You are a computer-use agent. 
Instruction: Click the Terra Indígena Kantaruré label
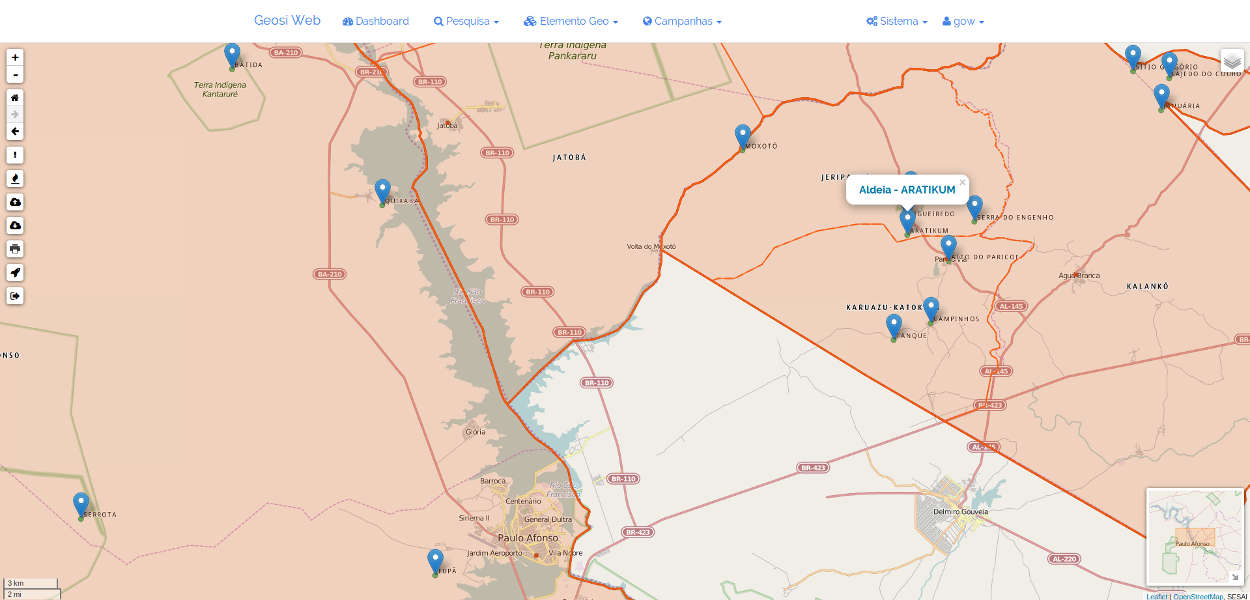point(222,90)
